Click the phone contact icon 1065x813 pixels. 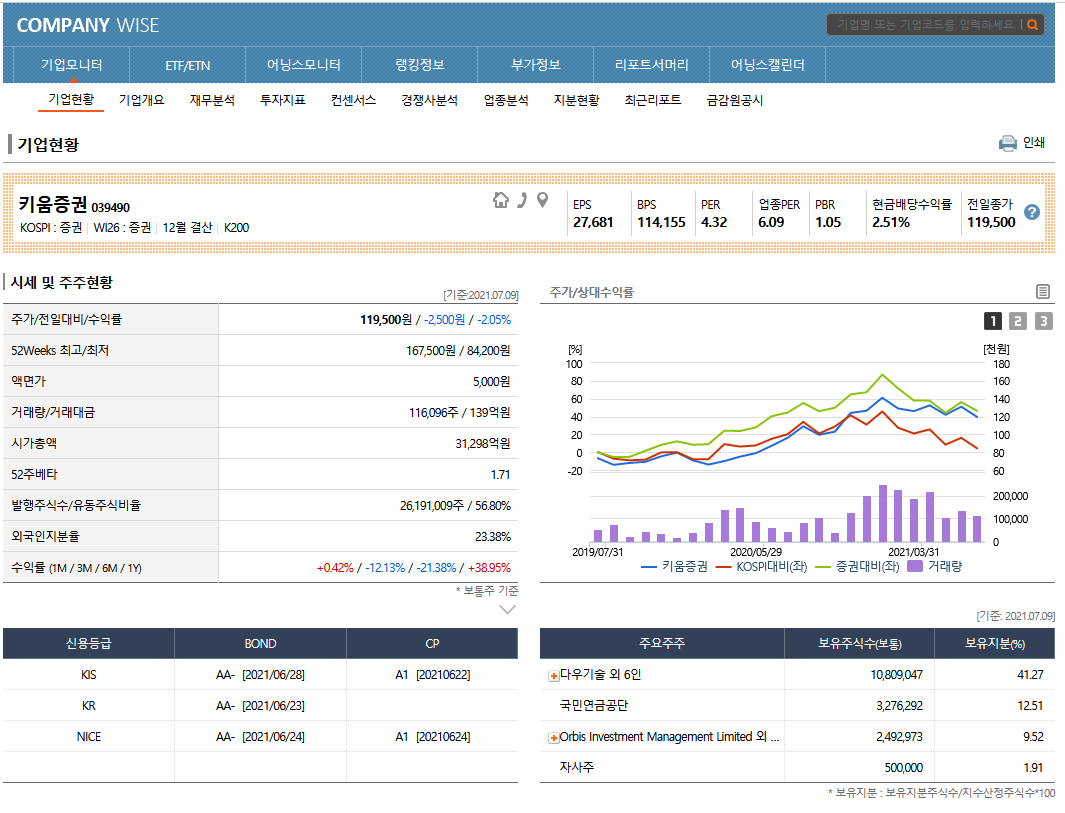522,200
